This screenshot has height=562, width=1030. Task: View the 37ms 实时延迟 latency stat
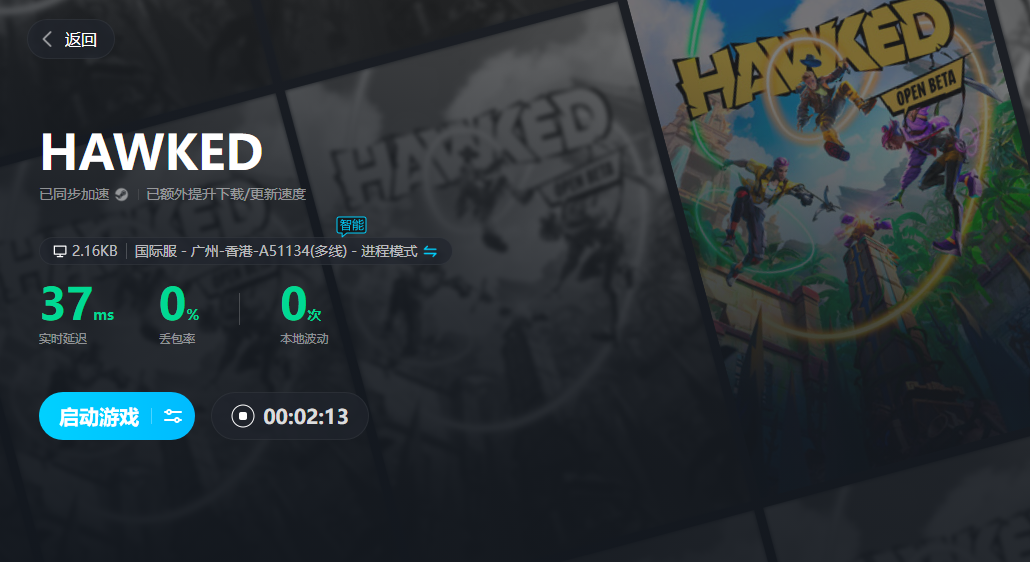click(77, 314)
